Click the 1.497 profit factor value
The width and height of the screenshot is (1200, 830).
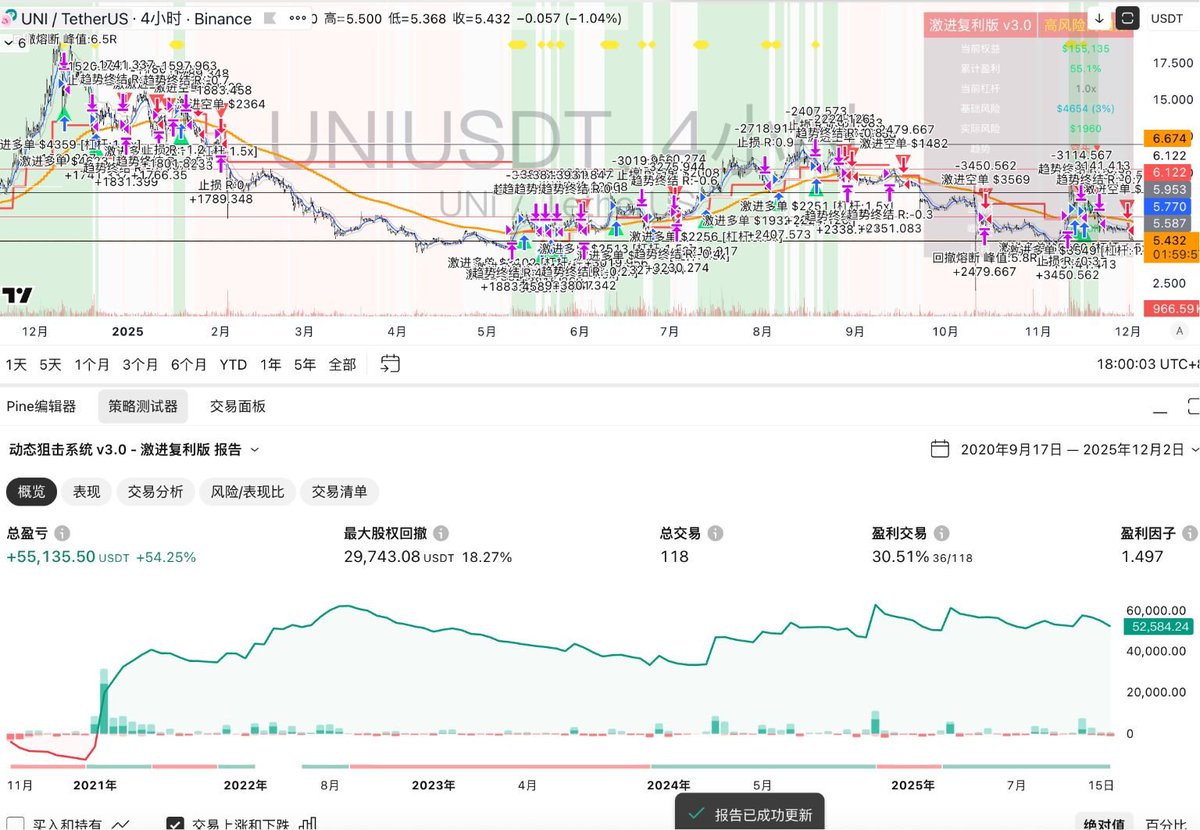click(x=1142, y=556)
